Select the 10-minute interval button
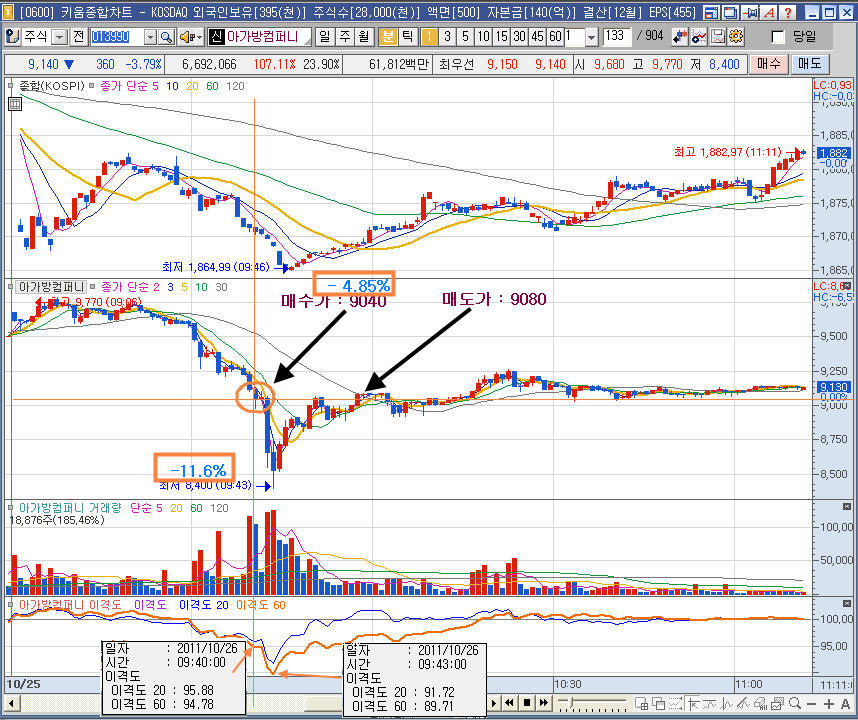 (x=483, y=37)
